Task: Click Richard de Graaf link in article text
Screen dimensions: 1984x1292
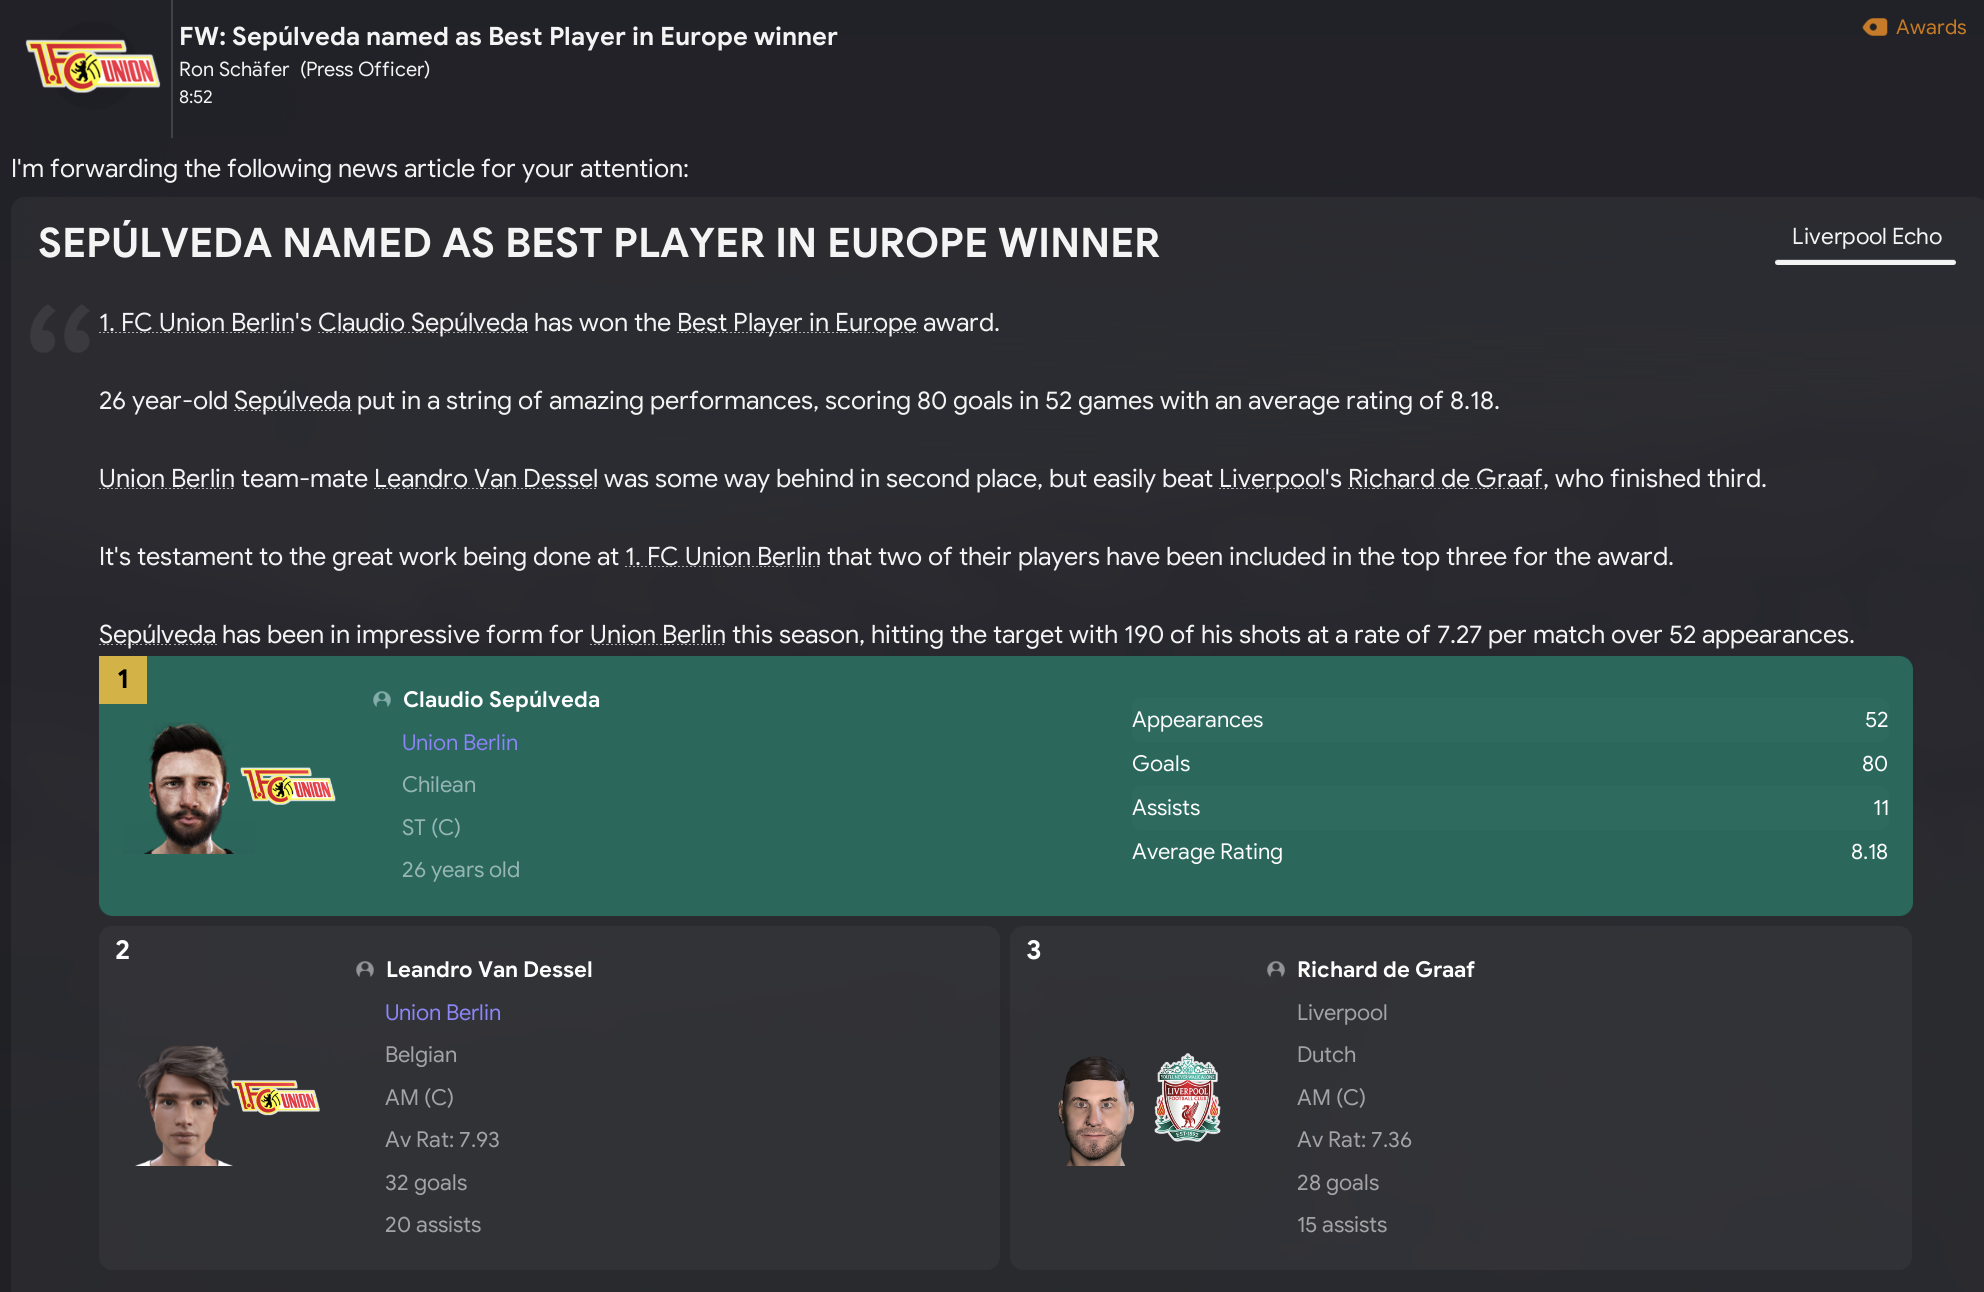Action: click(1444, 479)
